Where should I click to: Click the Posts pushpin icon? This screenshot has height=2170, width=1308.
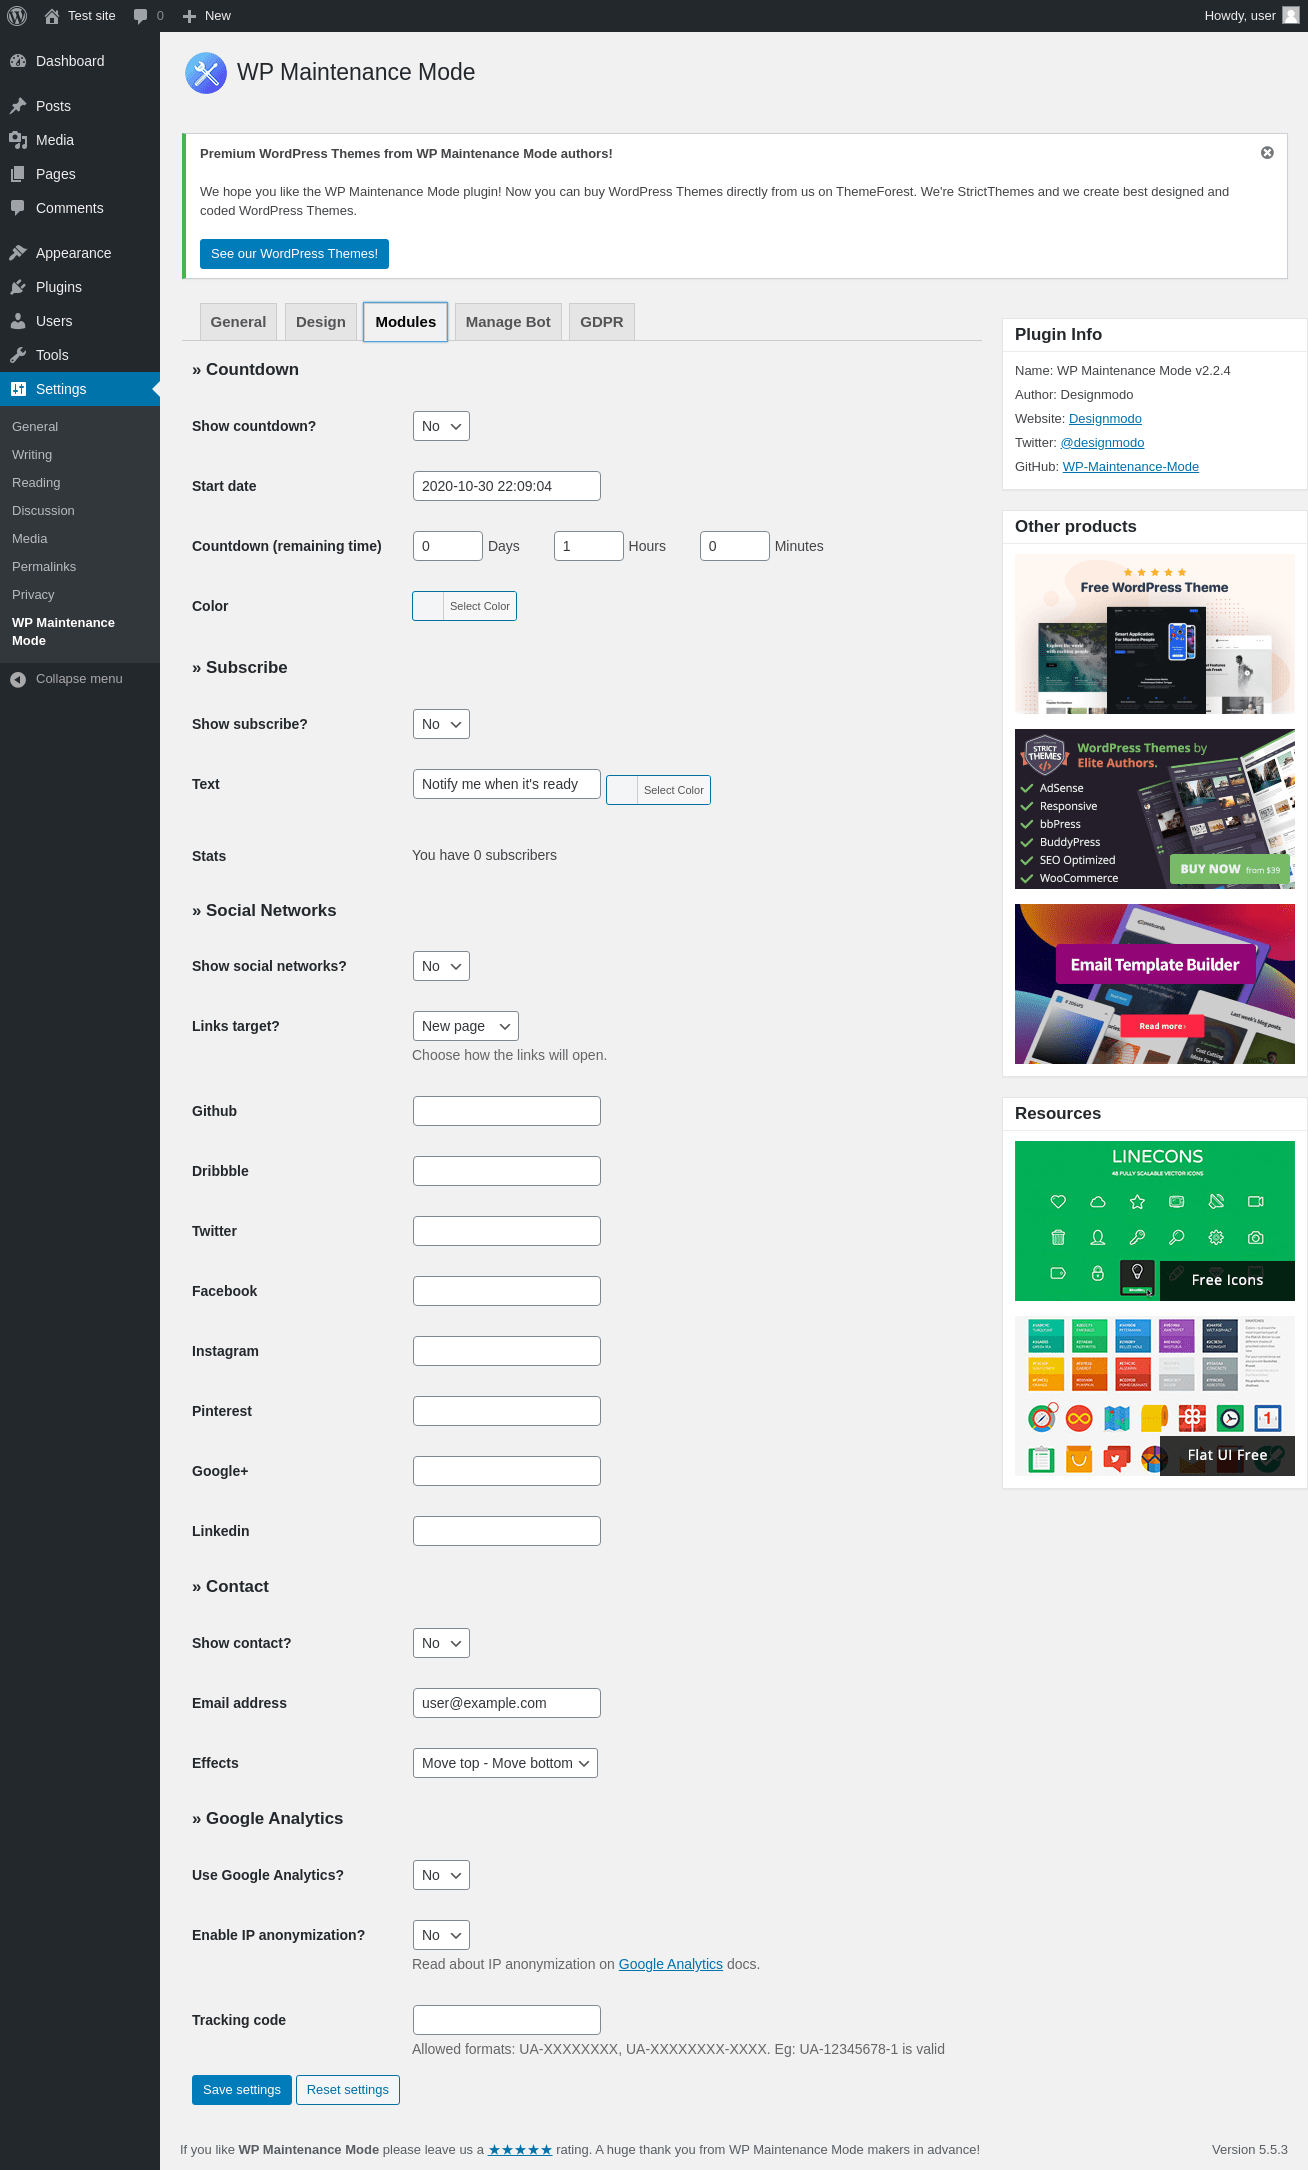point(18,106)
